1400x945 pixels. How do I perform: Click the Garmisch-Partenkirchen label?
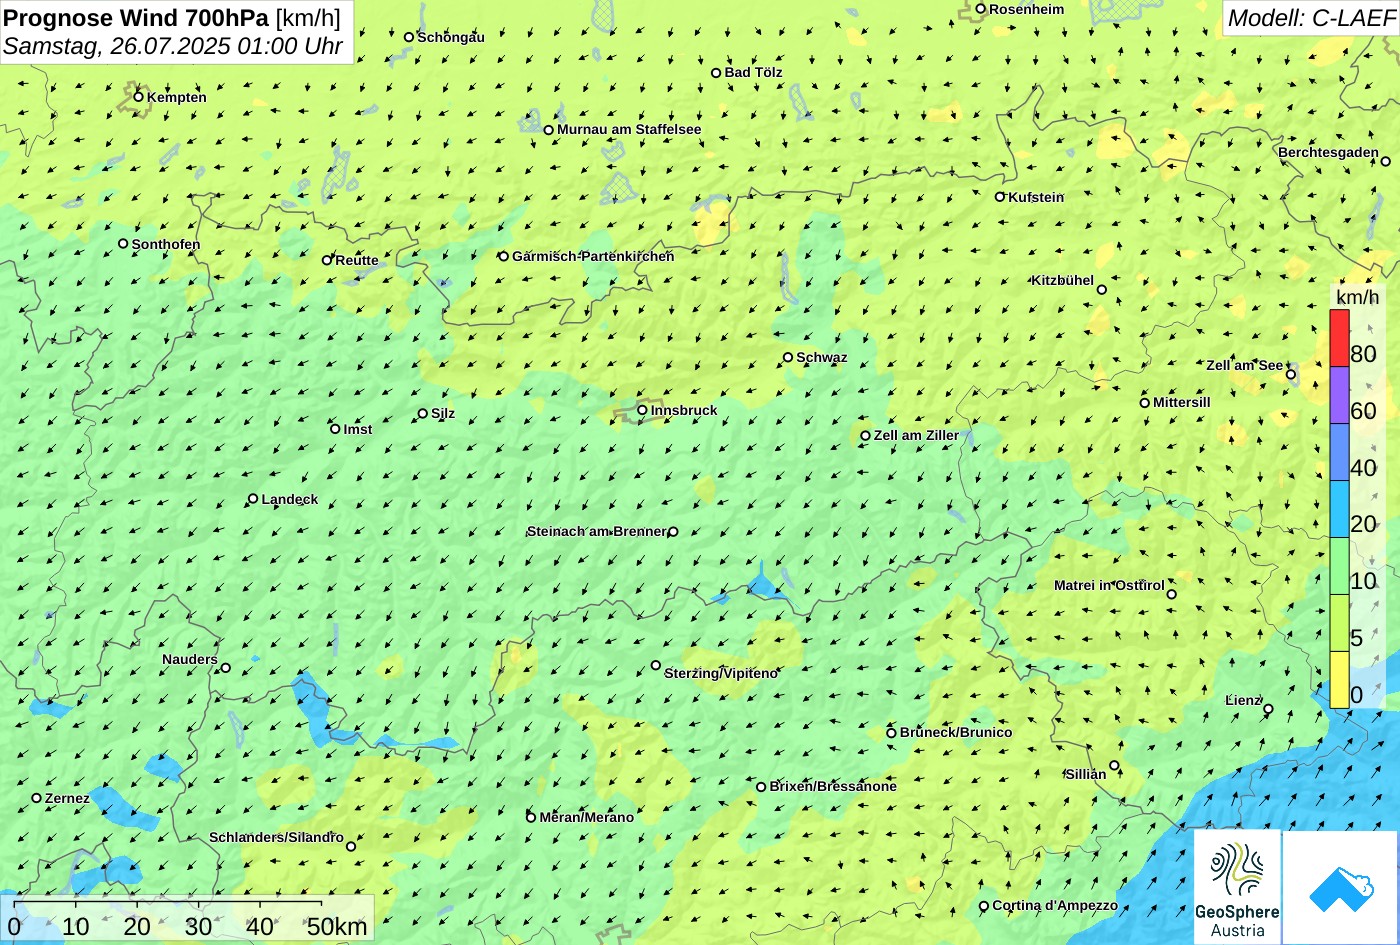(x=593, y=257)
